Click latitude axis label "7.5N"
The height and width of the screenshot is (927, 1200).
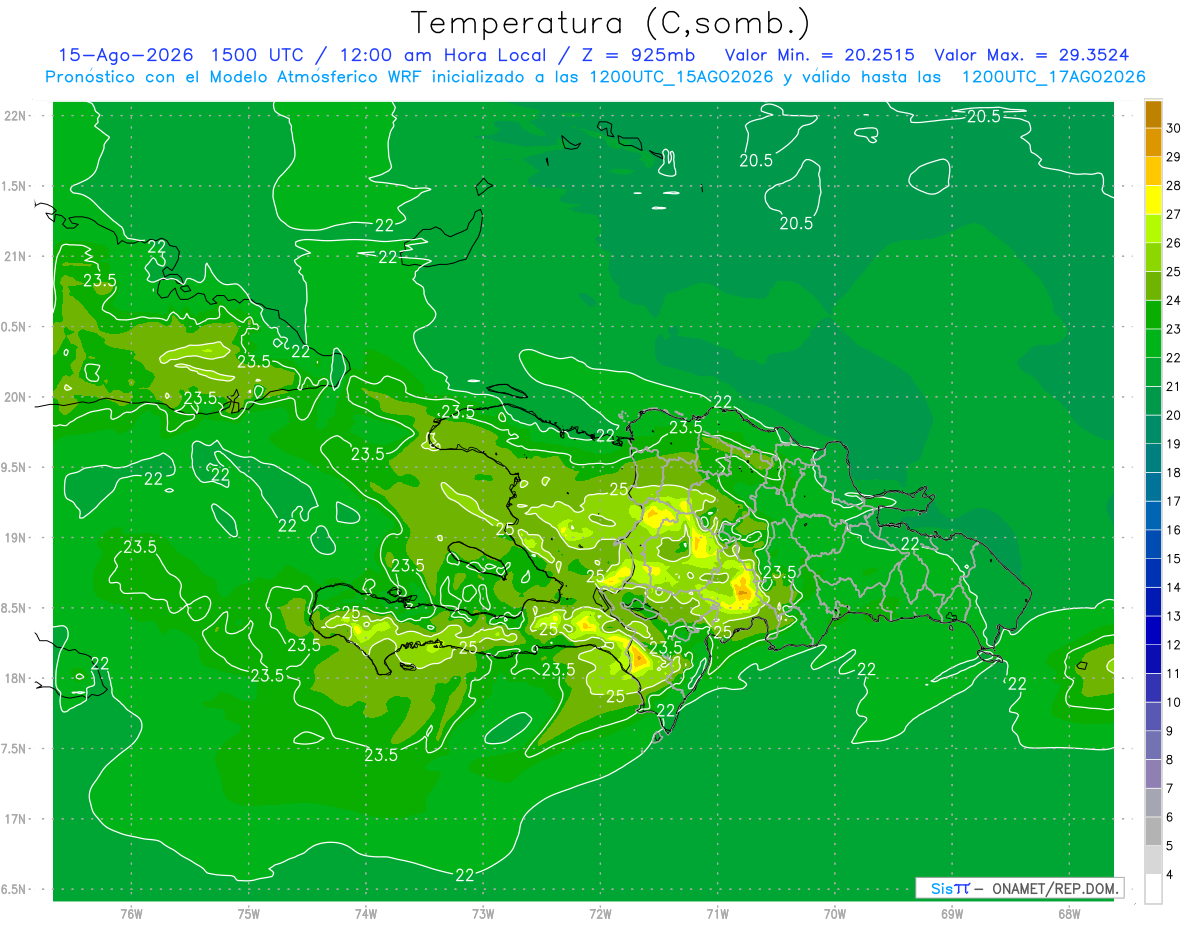(15, 749)
